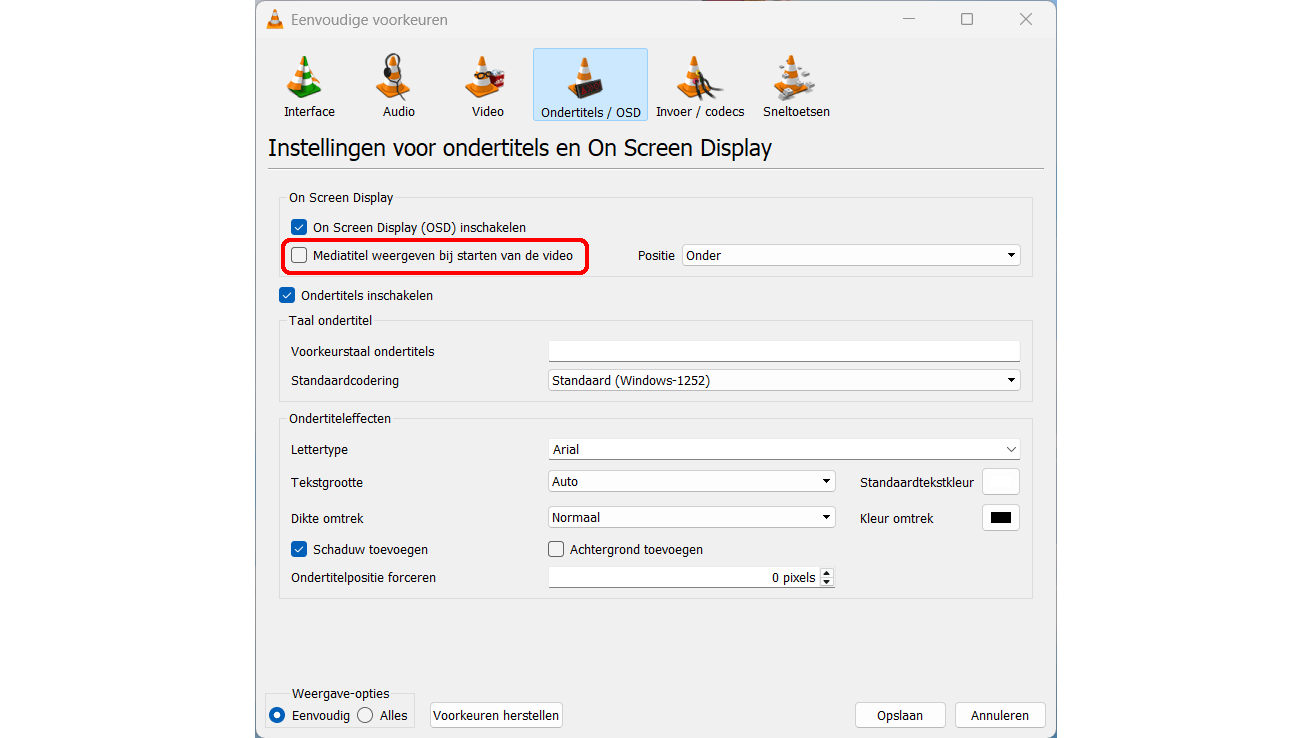Click the Annuleren button

point(1000,715)
